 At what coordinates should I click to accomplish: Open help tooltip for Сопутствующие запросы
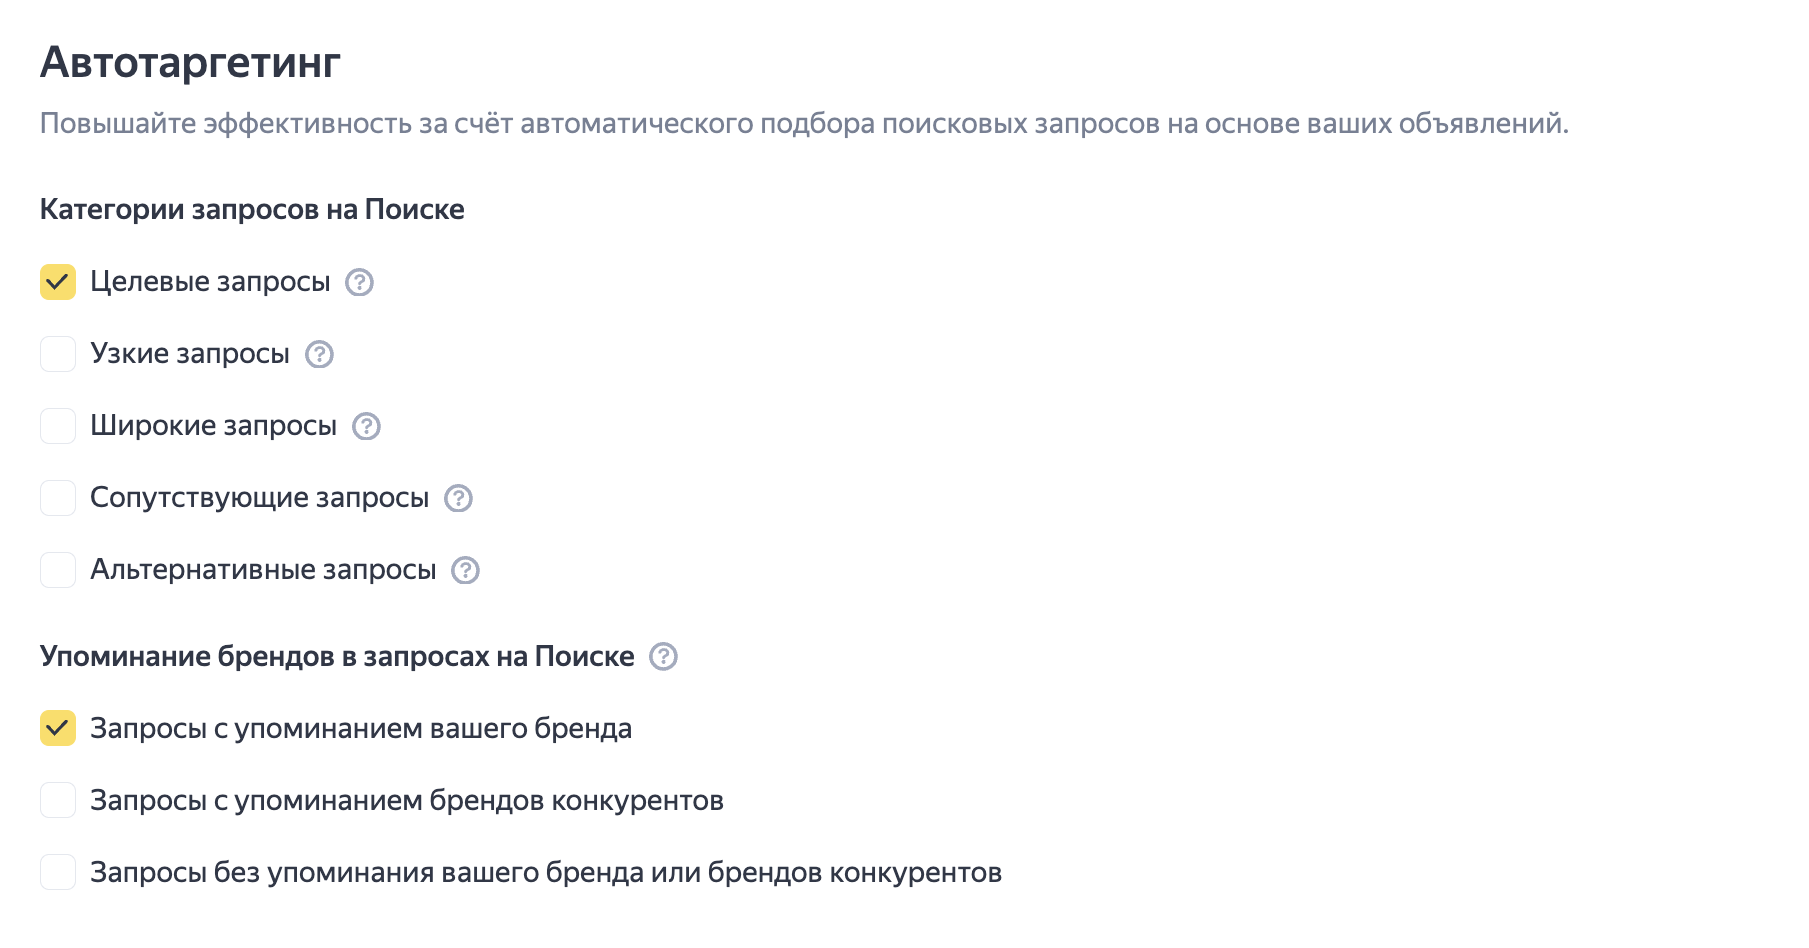tap(458, 498)
